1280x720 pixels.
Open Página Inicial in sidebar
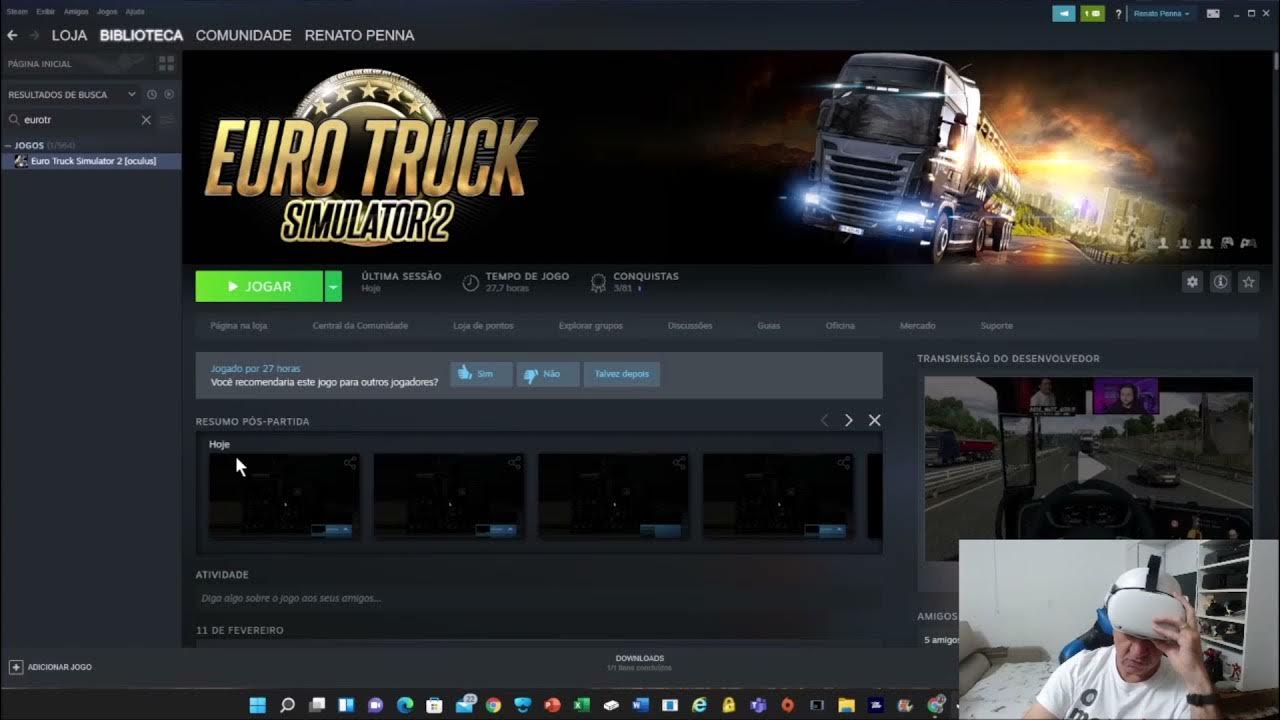tap(40, 63)
